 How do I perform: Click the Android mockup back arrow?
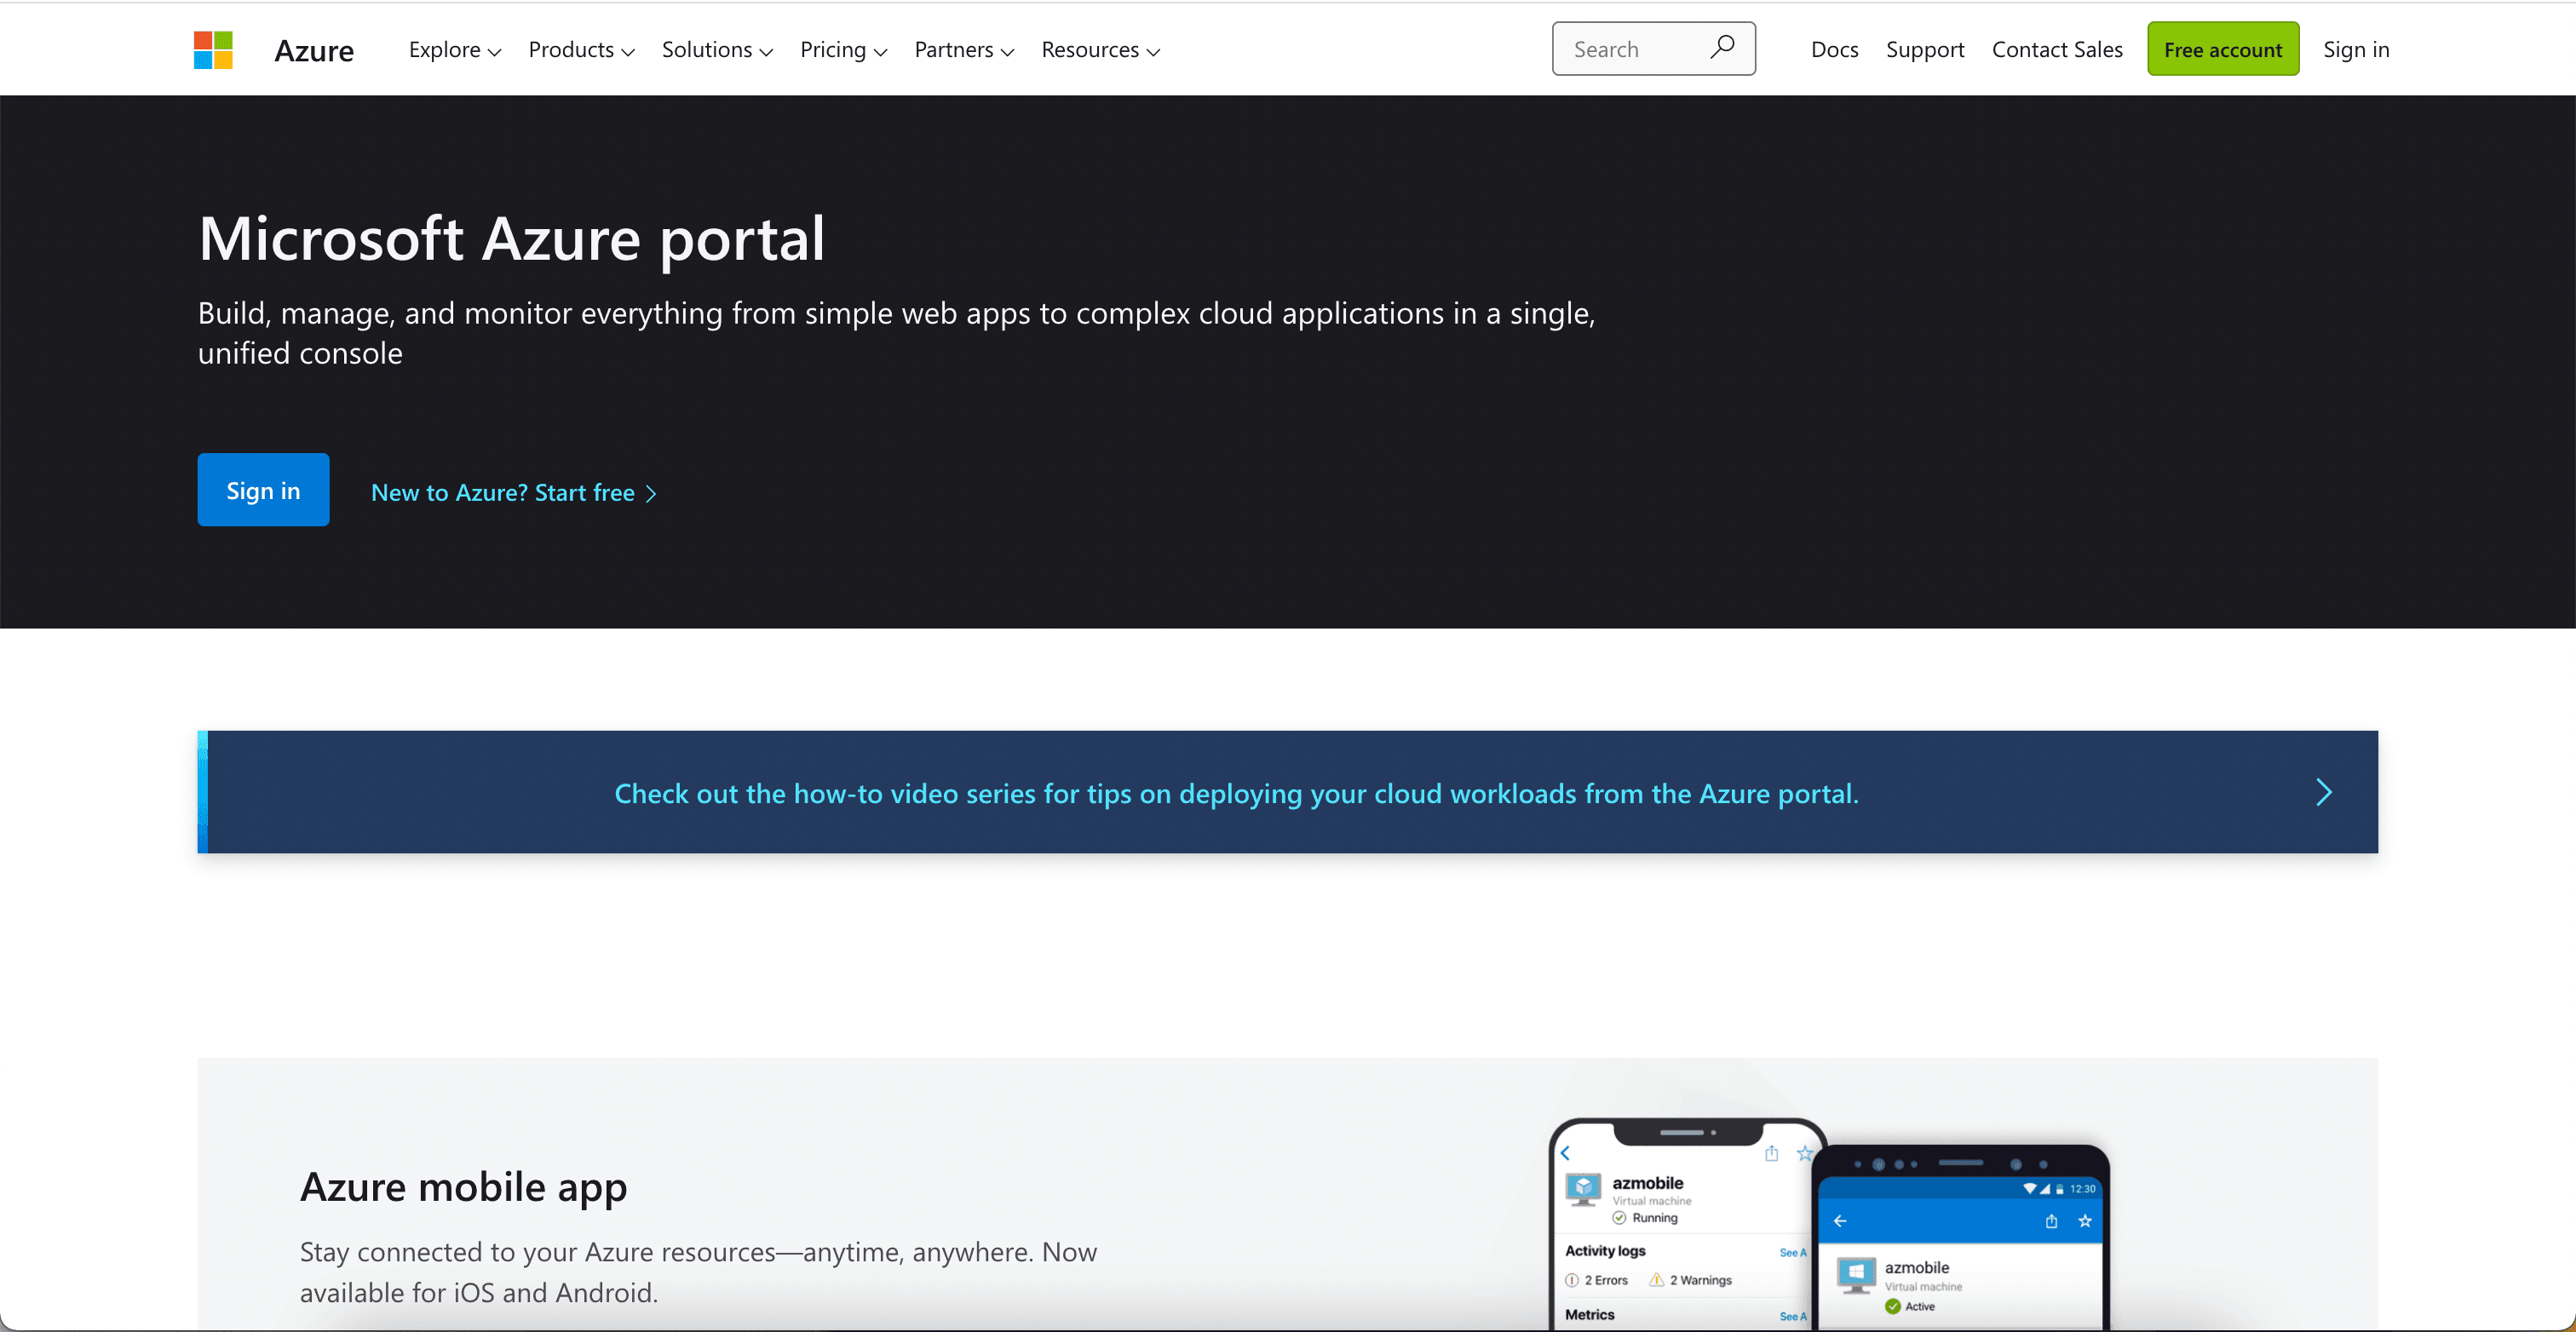(1840, 1221)
